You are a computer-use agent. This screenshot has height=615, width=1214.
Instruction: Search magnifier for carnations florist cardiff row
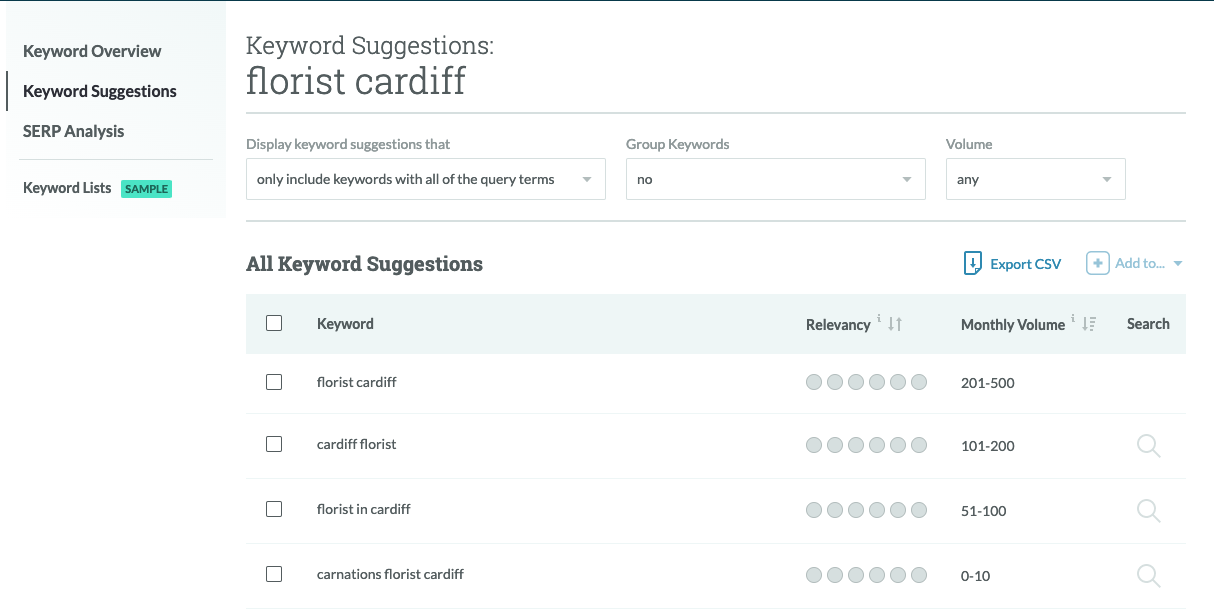1148,576
